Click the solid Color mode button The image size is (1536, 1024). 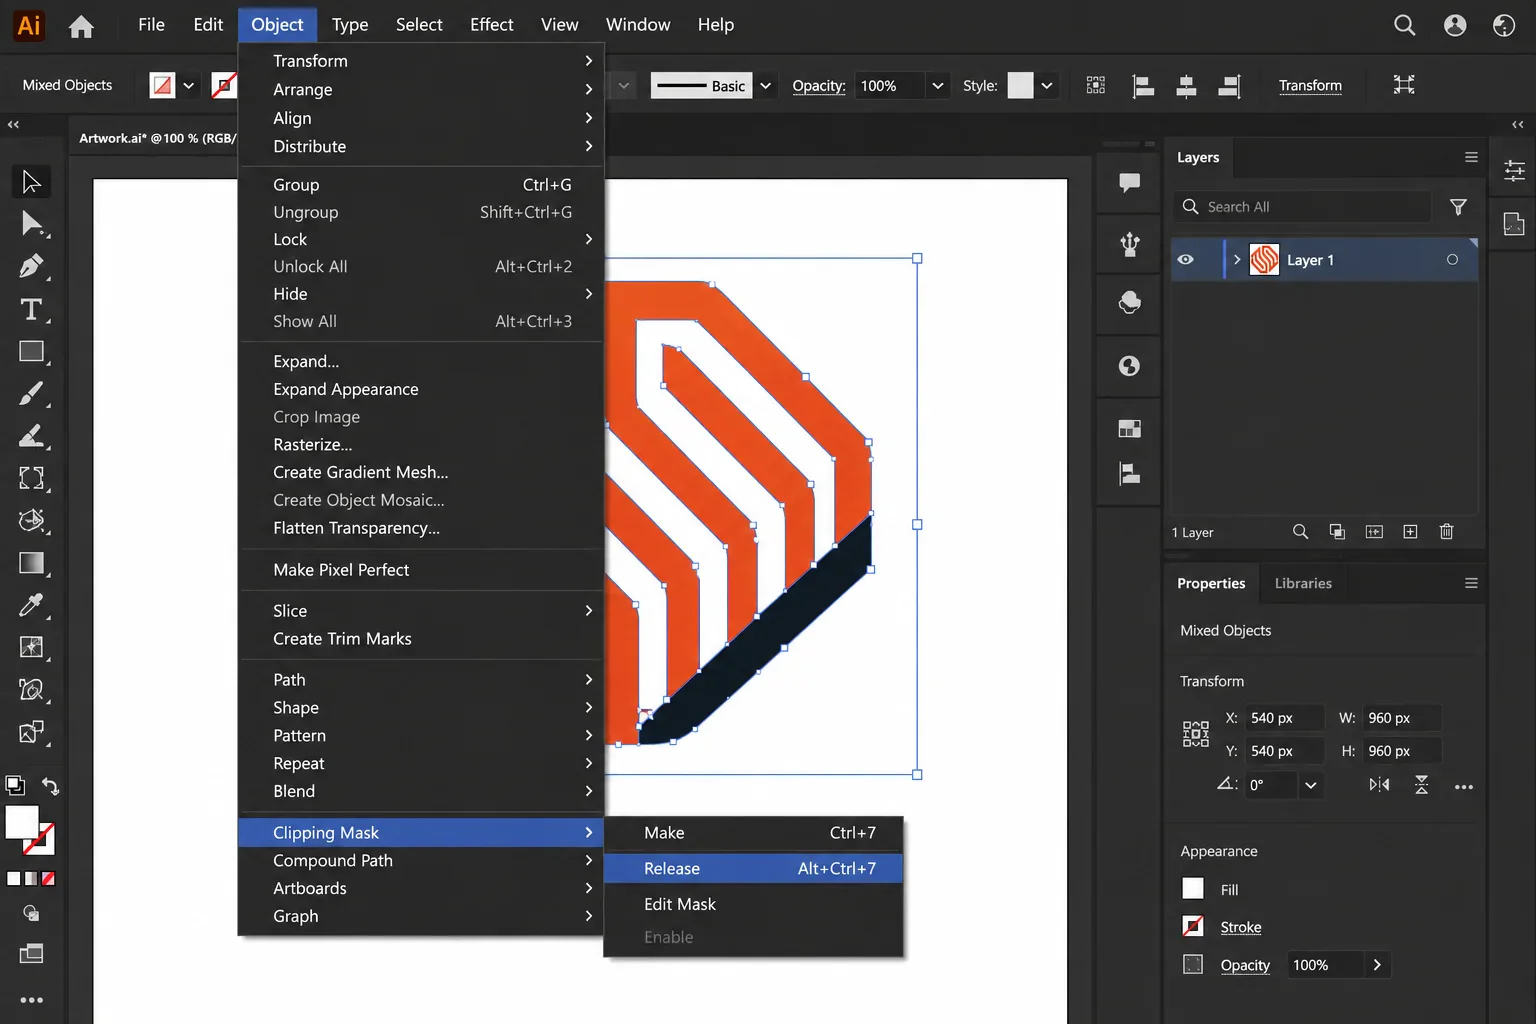tap(14, 879)
